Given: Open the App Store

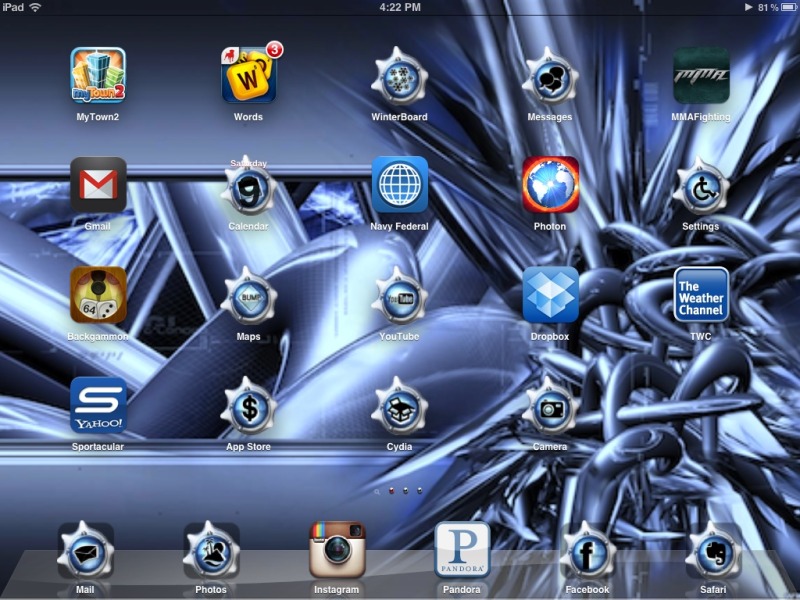Looking at the screenshot, I should (249, 406).
